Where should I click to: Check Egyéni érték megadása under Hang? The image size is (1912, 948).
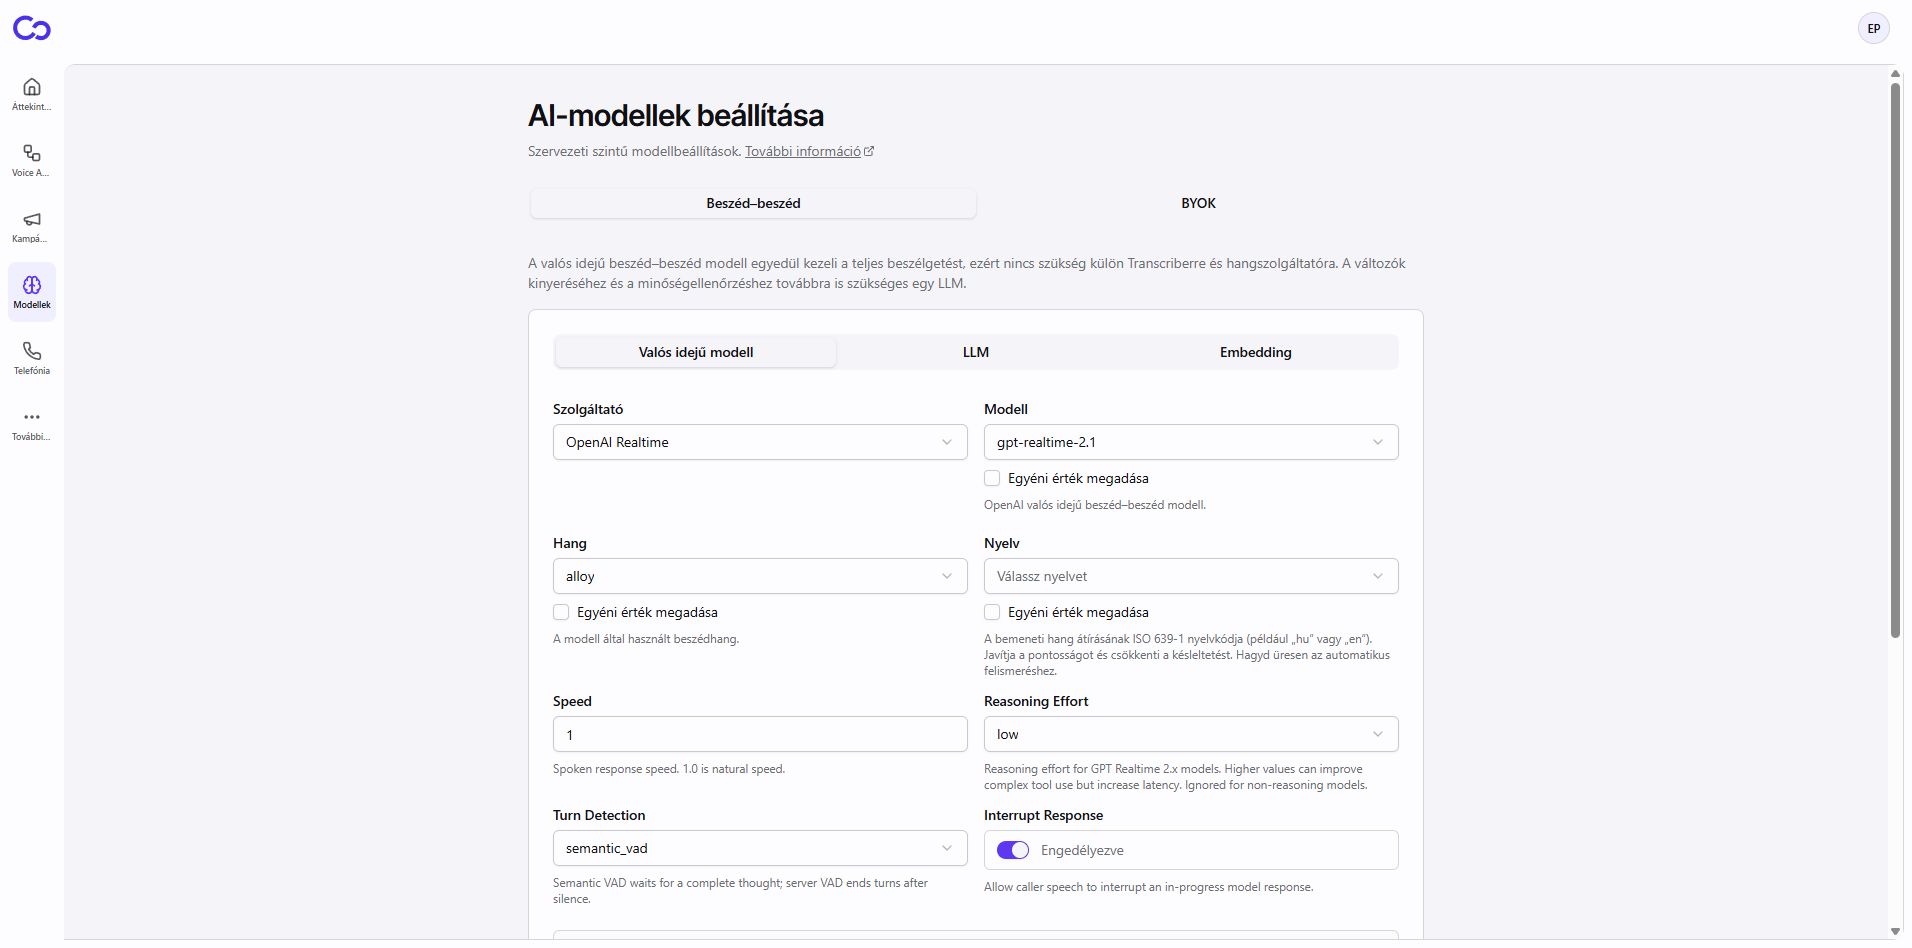click(x=561, y=612)
